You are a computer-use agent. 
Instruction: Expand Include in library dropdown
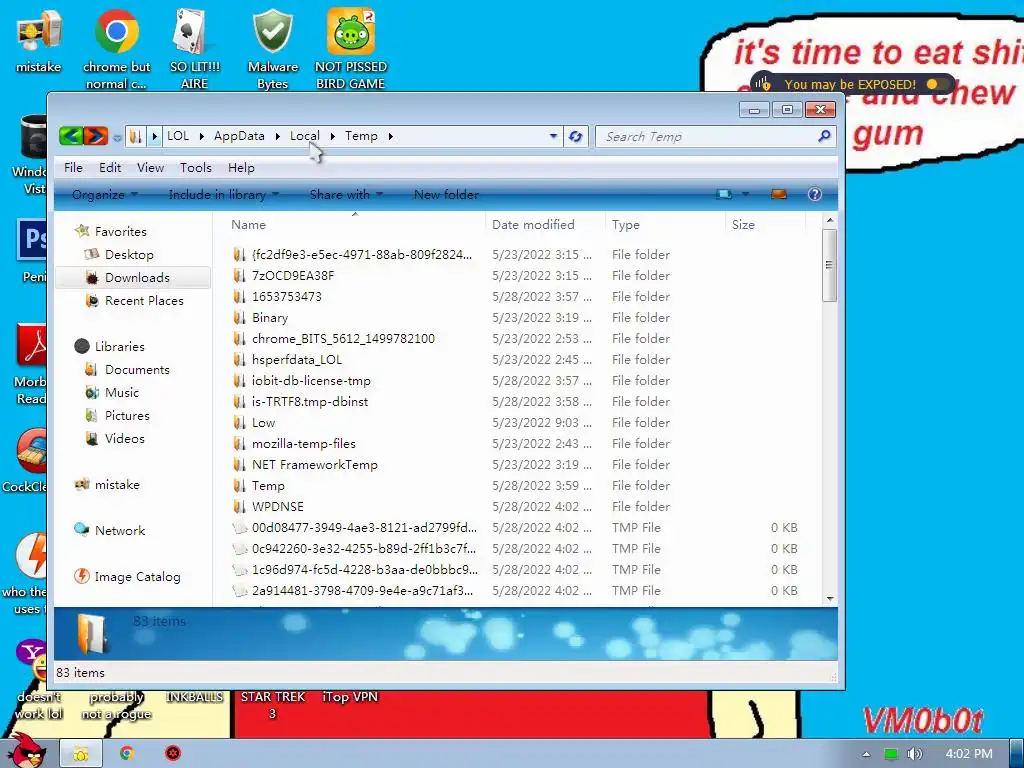click(x=223, y=195)
